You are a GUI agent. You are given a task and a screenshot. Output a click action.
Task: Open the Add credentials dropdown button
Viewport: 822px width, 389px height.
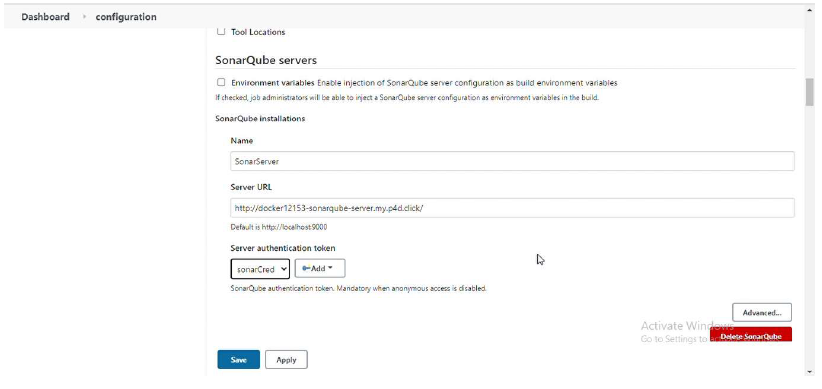[320, 268]
